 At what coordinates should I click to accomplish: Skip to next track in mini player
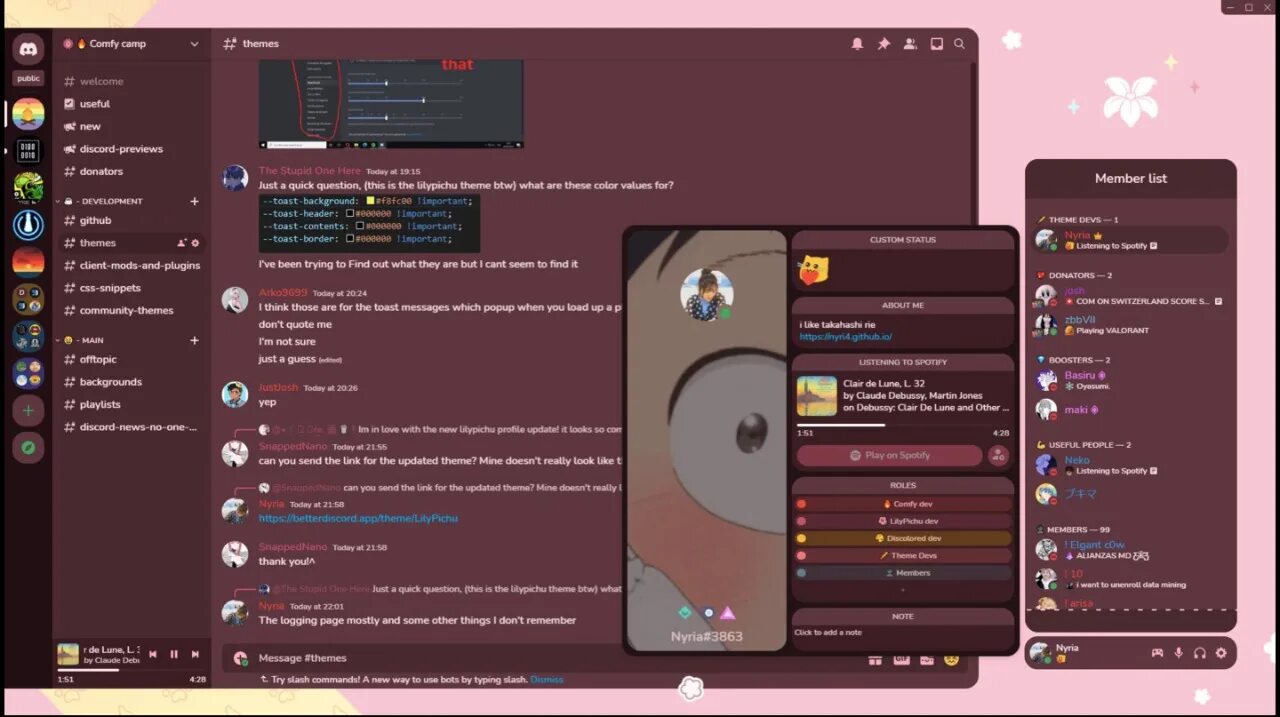pos(195,654)
